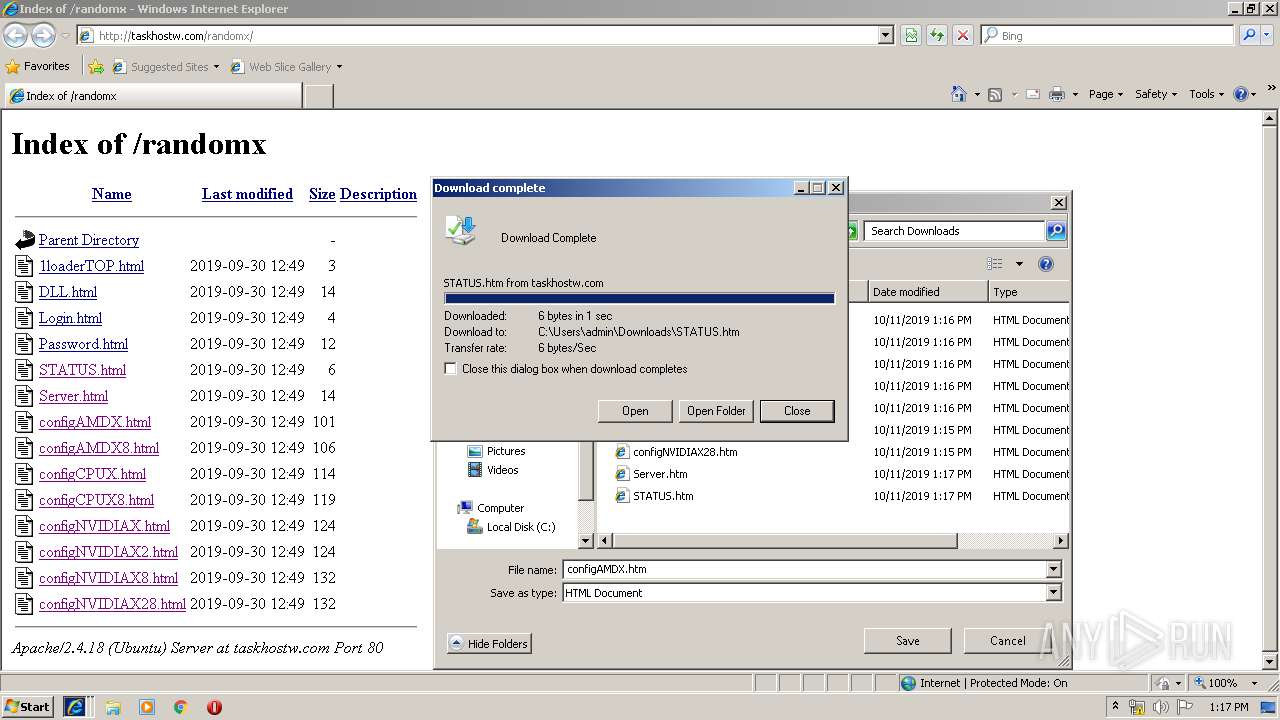The width and height of the screenshot is (1280, 720).
Task: Open the Home button dropdown arrow
Action: [977, 95]
